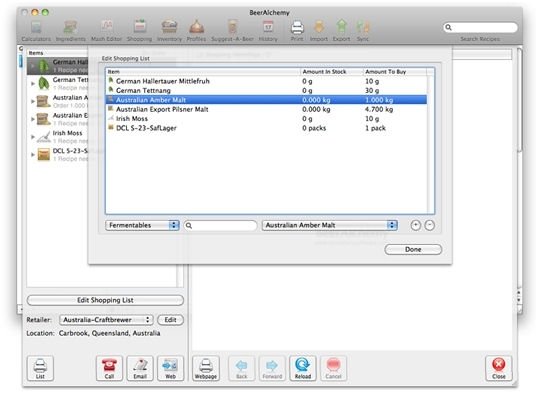The width and height of the screenshot is (539, 399).
Task: Open the Shopping toolbar icon
Action: pyautogui.click(x=140, y=31)
